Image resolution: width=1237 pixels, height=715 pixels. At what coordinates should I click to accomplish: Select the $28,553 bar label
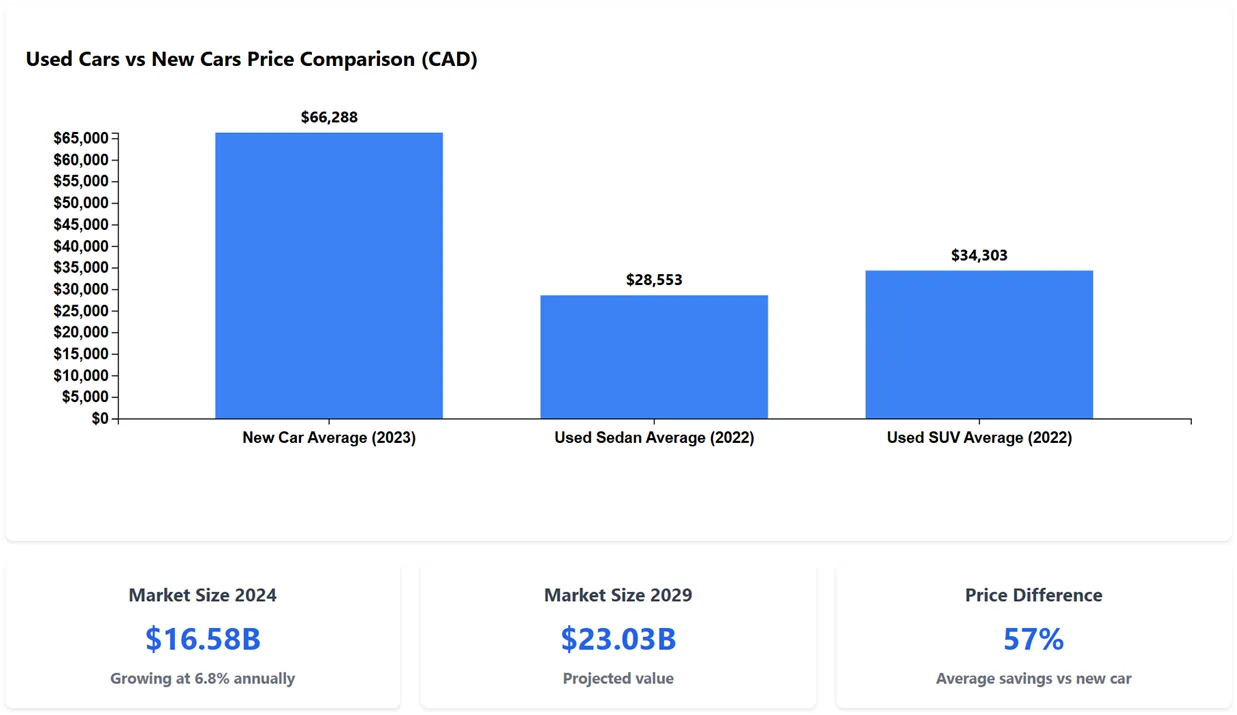[x=654, y=280]
